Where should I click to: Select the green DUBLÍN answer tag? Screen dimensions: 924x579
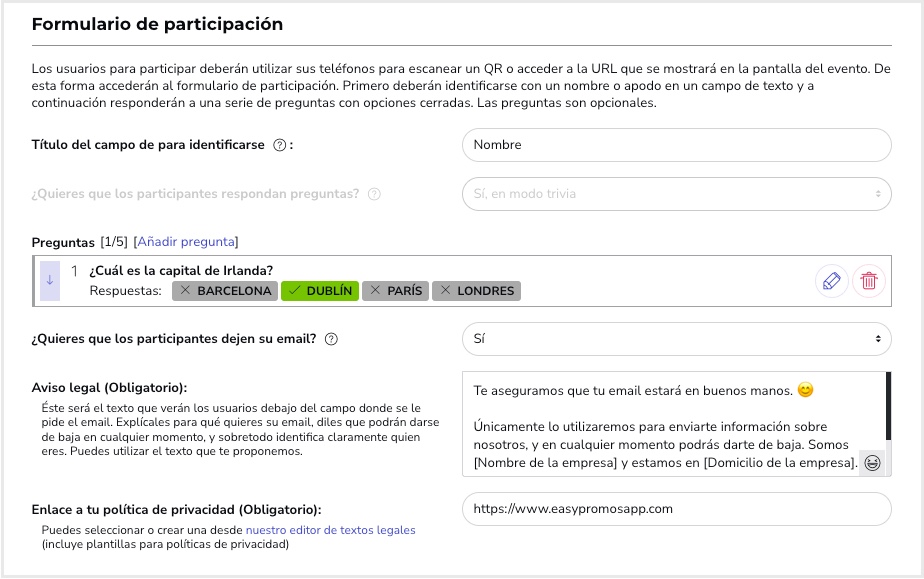coord(320,290)
